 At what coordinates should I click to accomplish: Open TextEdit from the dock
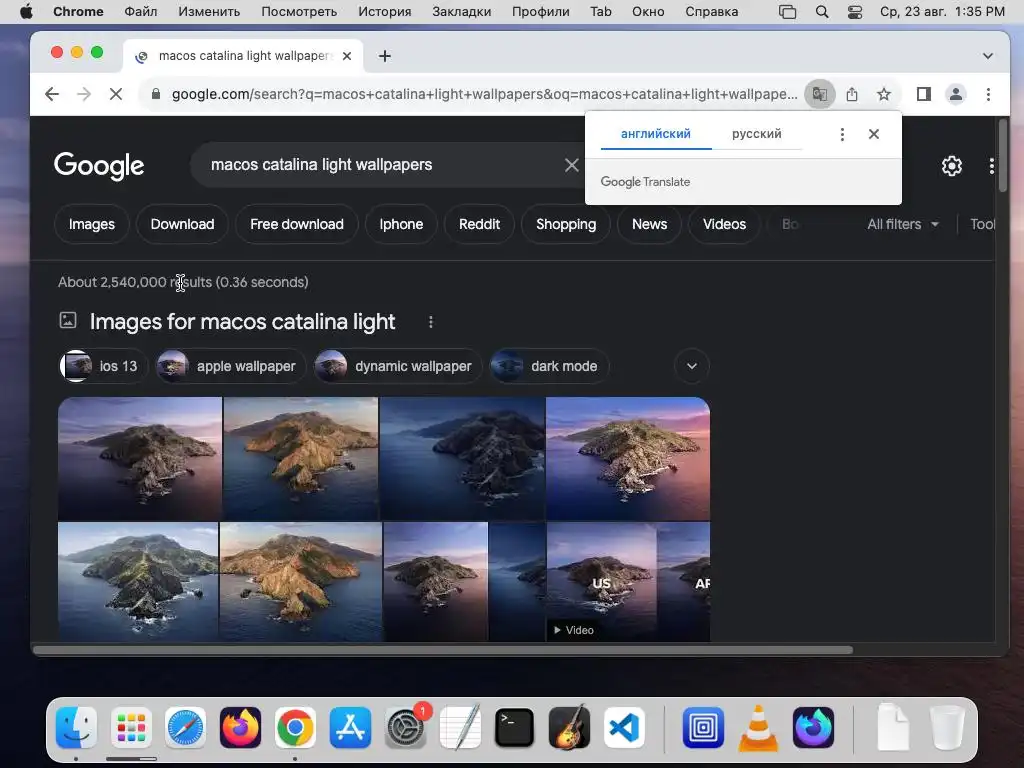[460, 727]
